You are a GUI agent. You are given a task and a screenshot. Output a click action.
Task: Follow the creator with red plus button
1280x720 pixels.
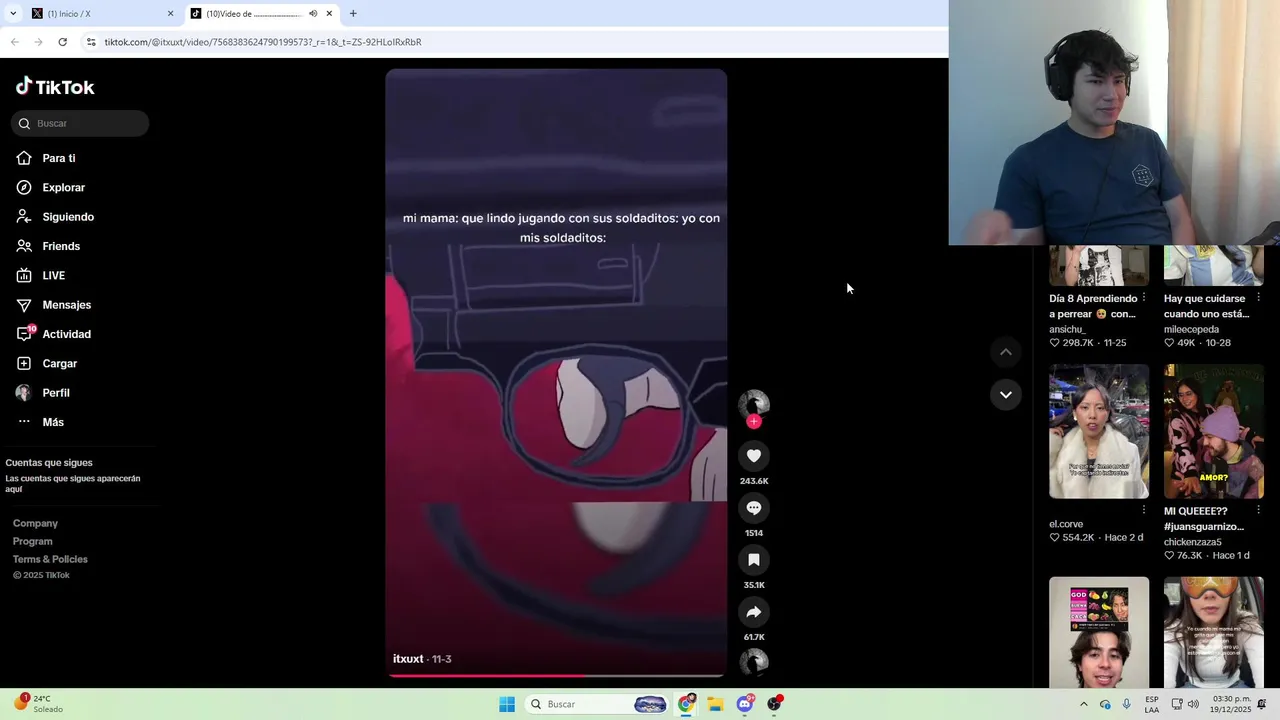pyautogui.click(x=754, y=421)
